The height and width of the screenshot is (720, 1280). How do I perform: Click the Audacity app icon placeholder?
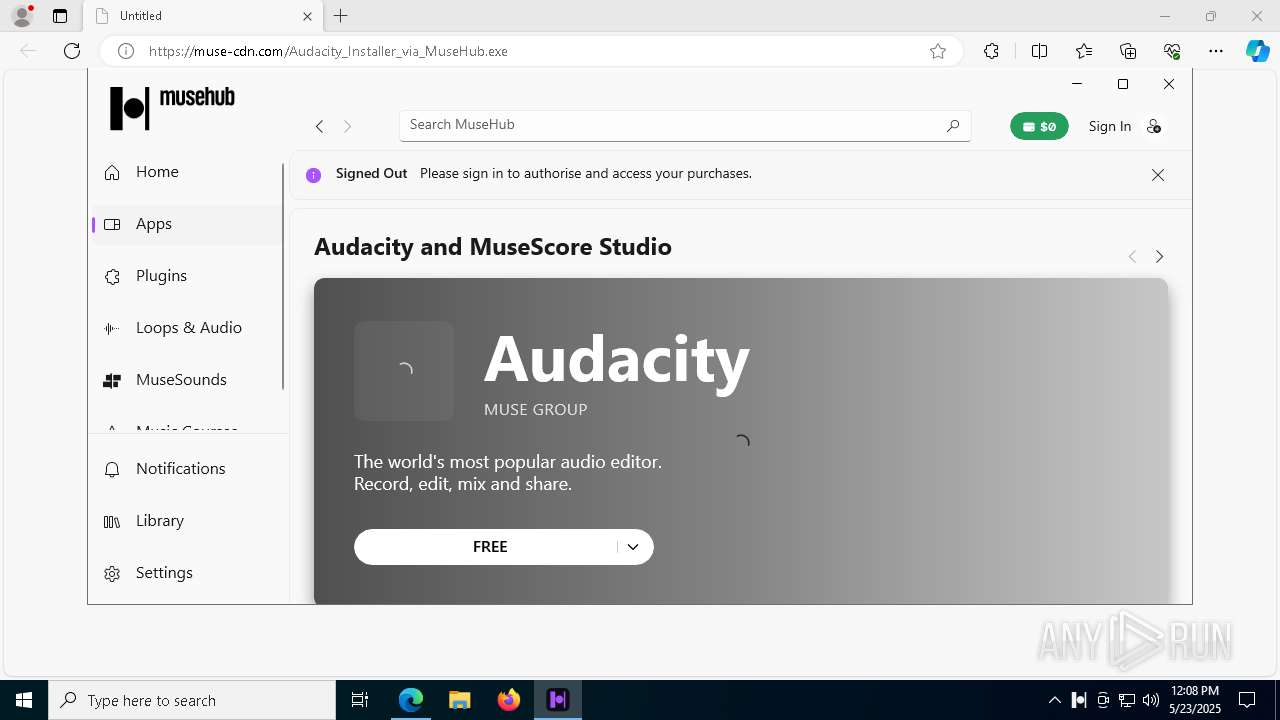point(404,371)
